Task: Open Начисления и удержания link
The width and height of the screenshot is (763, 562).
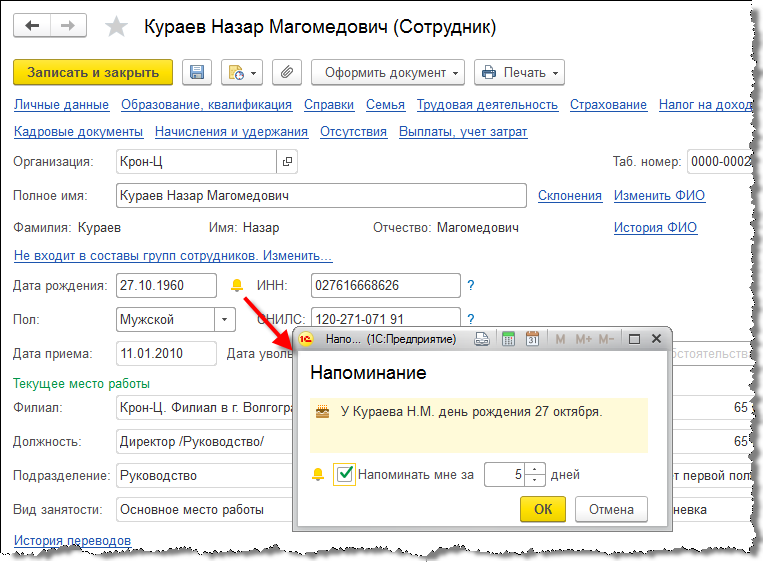Action: 231,131
